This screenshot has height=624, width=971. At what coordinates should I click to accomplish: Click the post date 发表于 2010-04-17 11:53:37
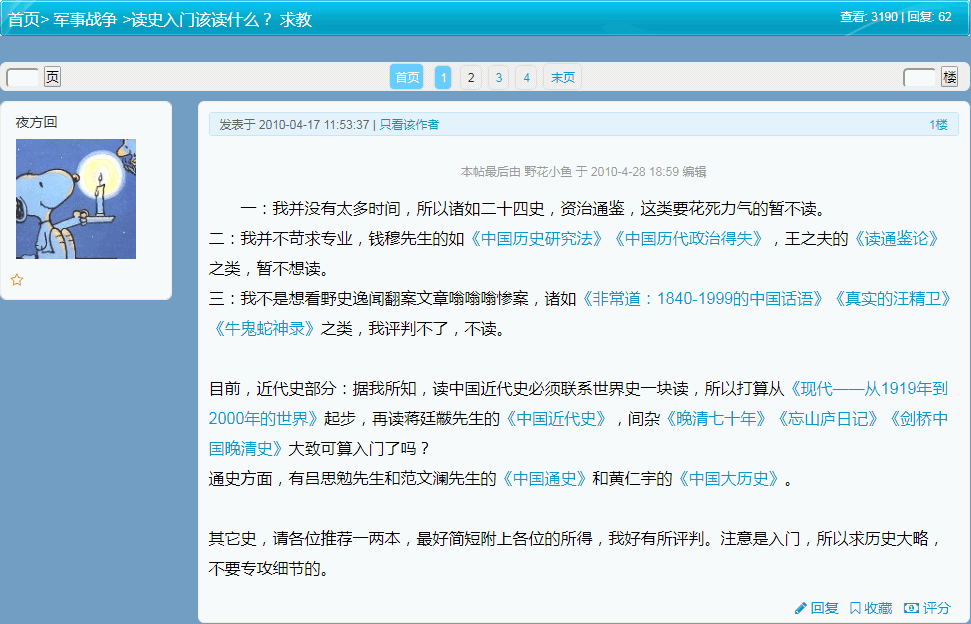[x=294, y=124]
